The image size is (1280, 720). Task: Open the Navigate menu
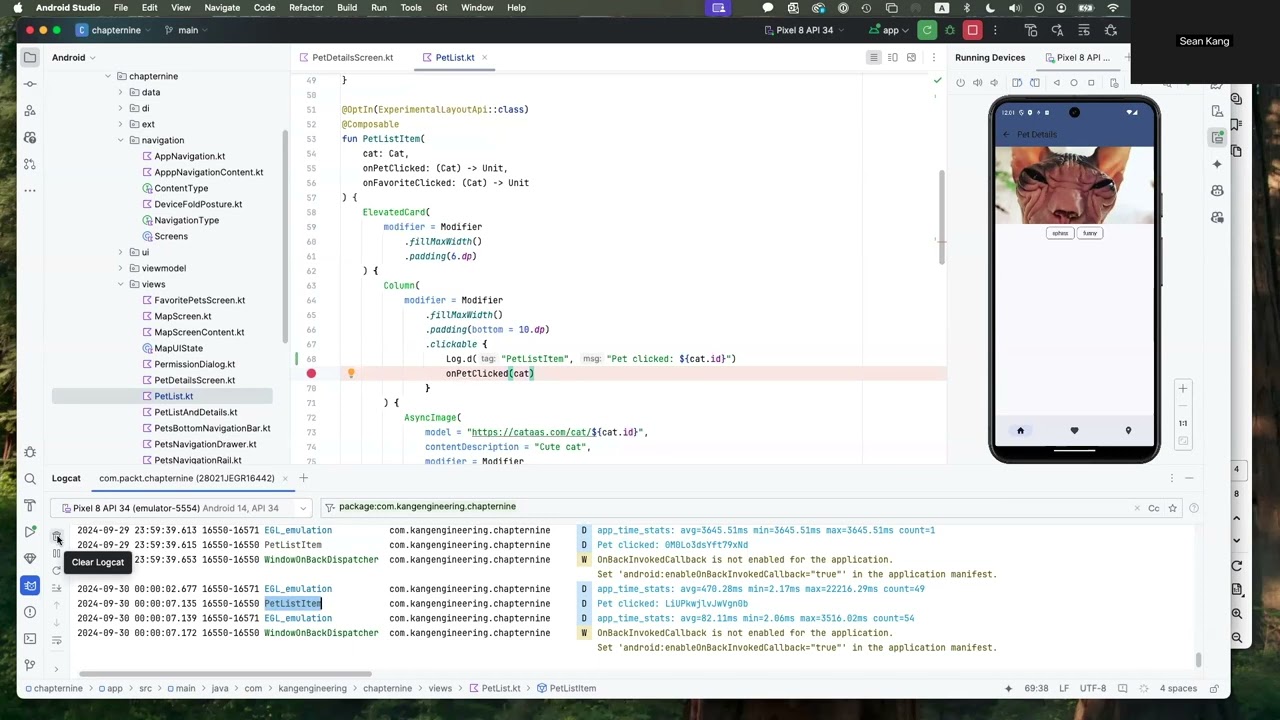click(x=222, y=8)
